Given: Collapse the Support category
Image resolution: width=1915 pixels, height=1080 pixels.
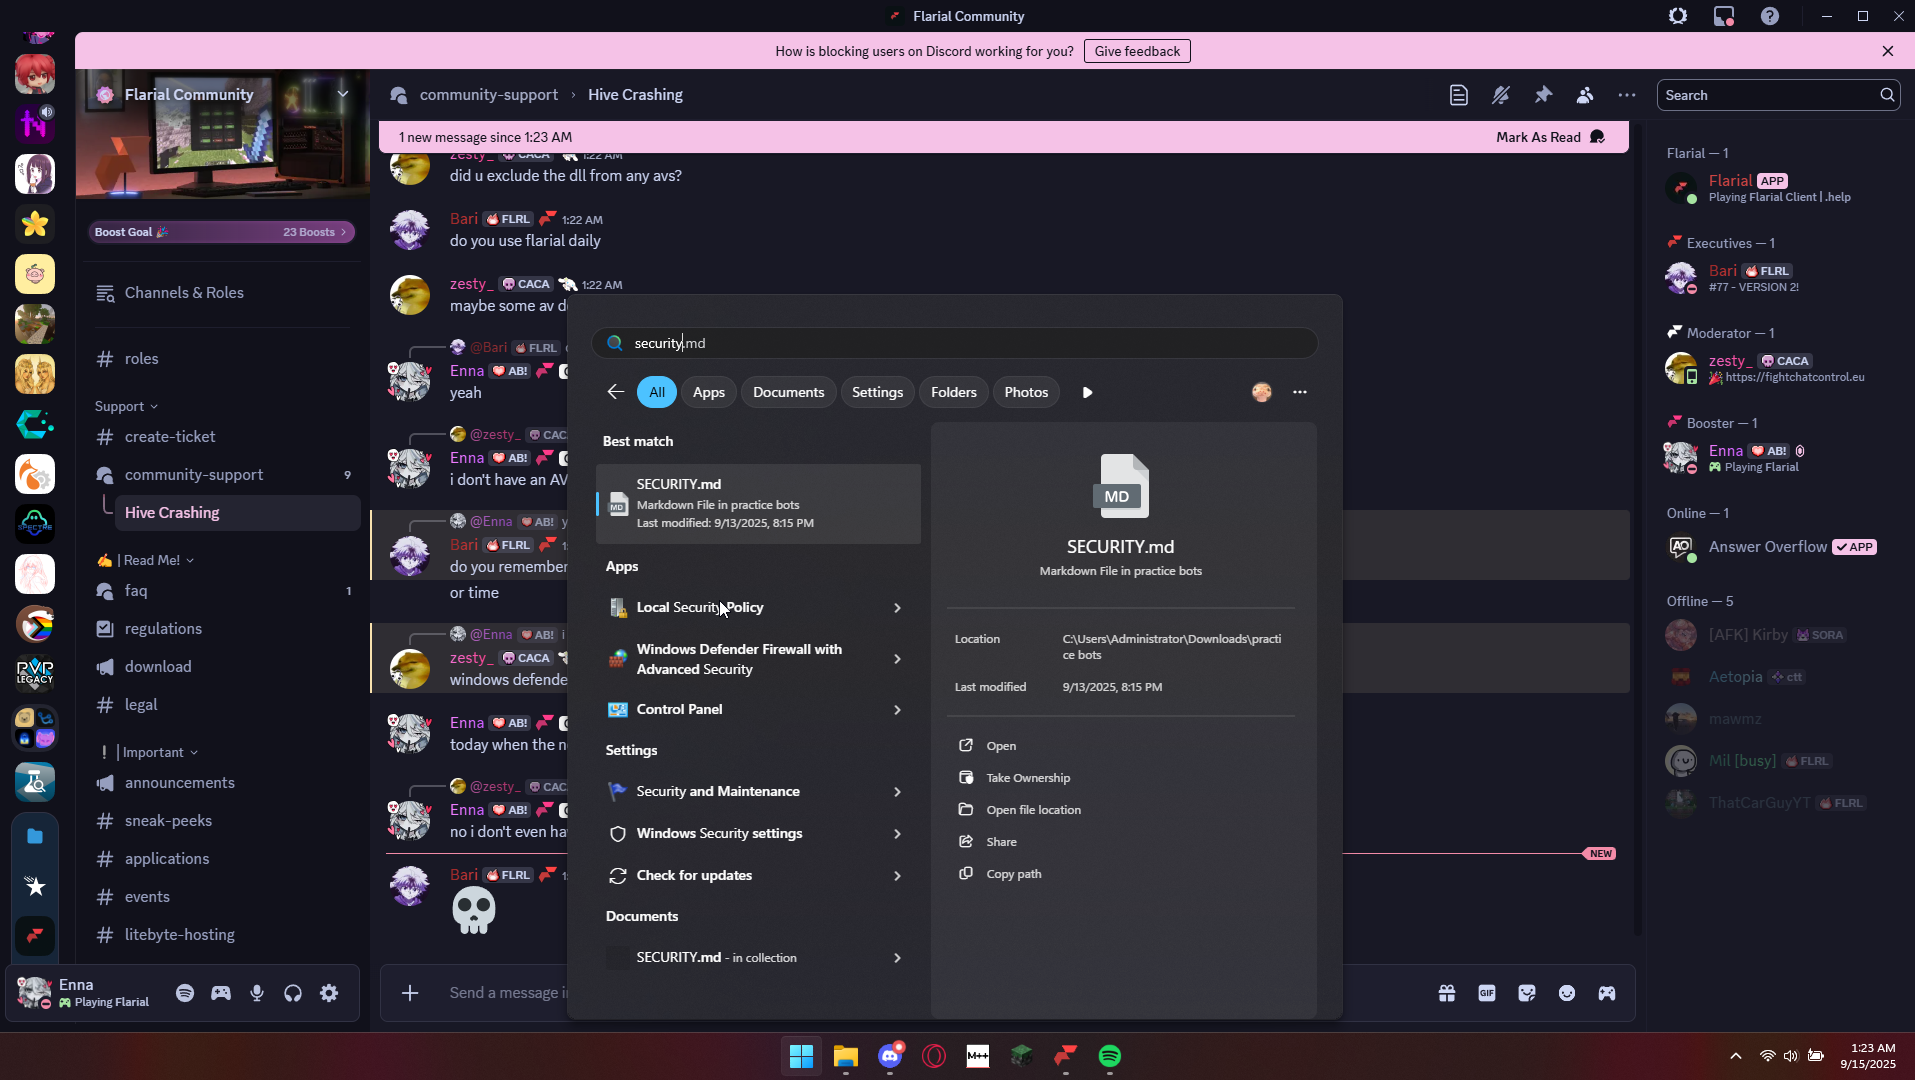Looking at the screenshot, I should click(x=127, y=406).
